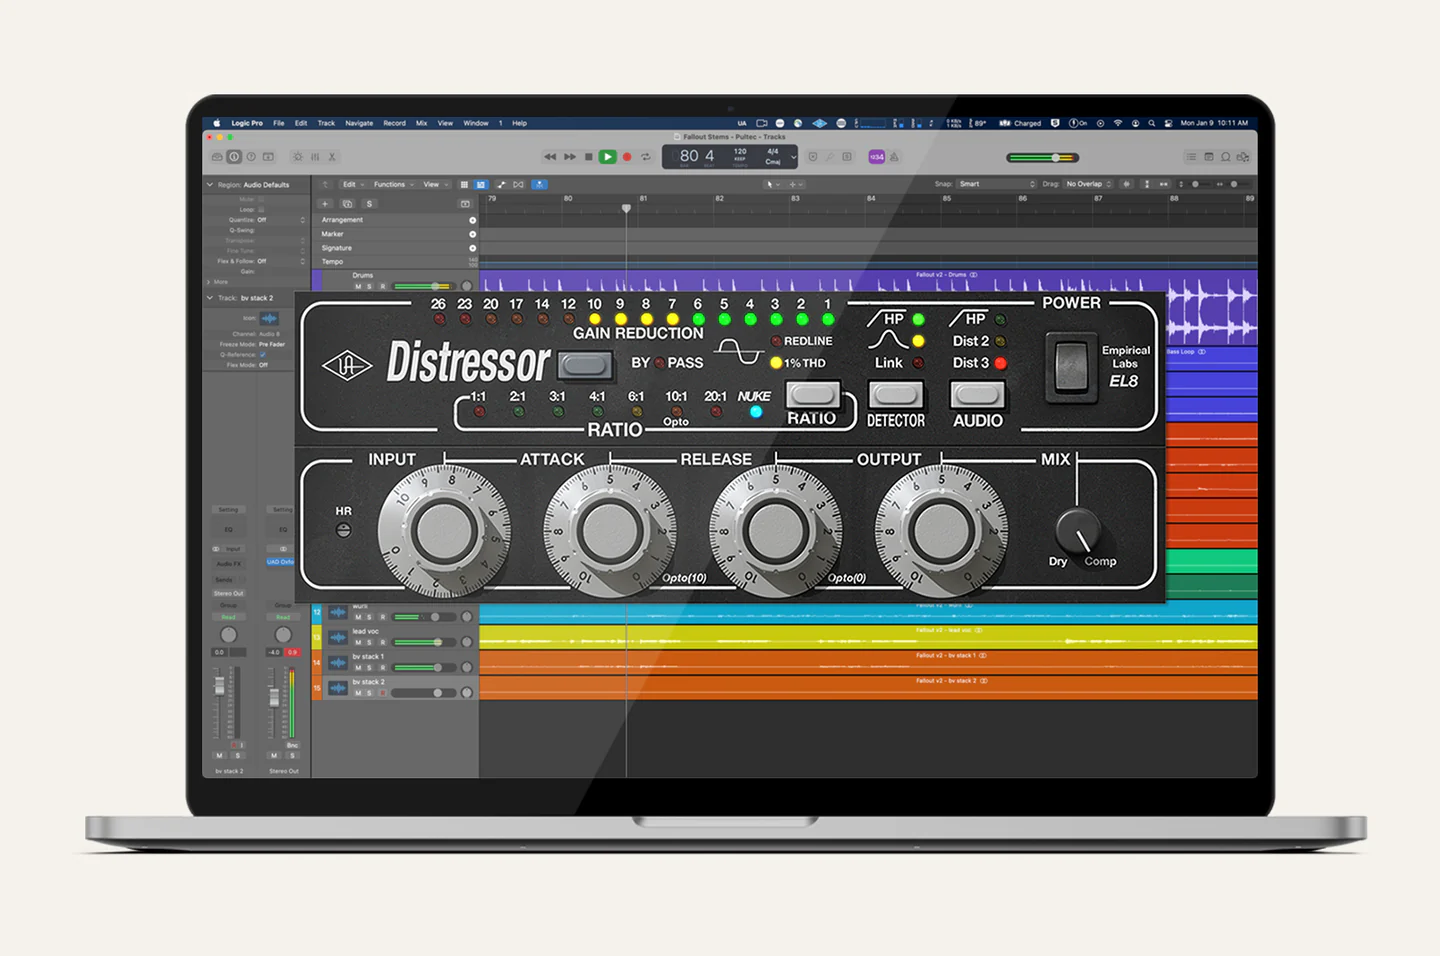The width and height of the screenshot is (1440, 956).
Task: Toggle the Cycle loop icon in transport
Action: [645, 157]
